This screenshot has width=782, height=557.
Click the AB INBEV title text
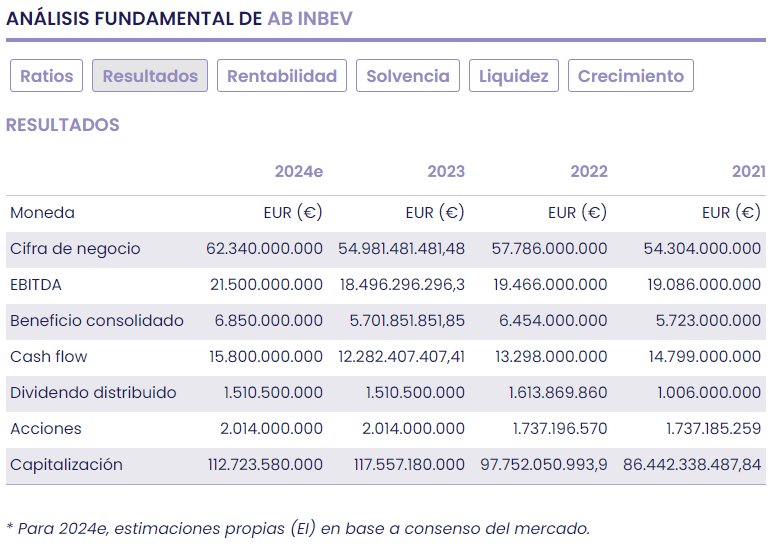coord(310,19)
